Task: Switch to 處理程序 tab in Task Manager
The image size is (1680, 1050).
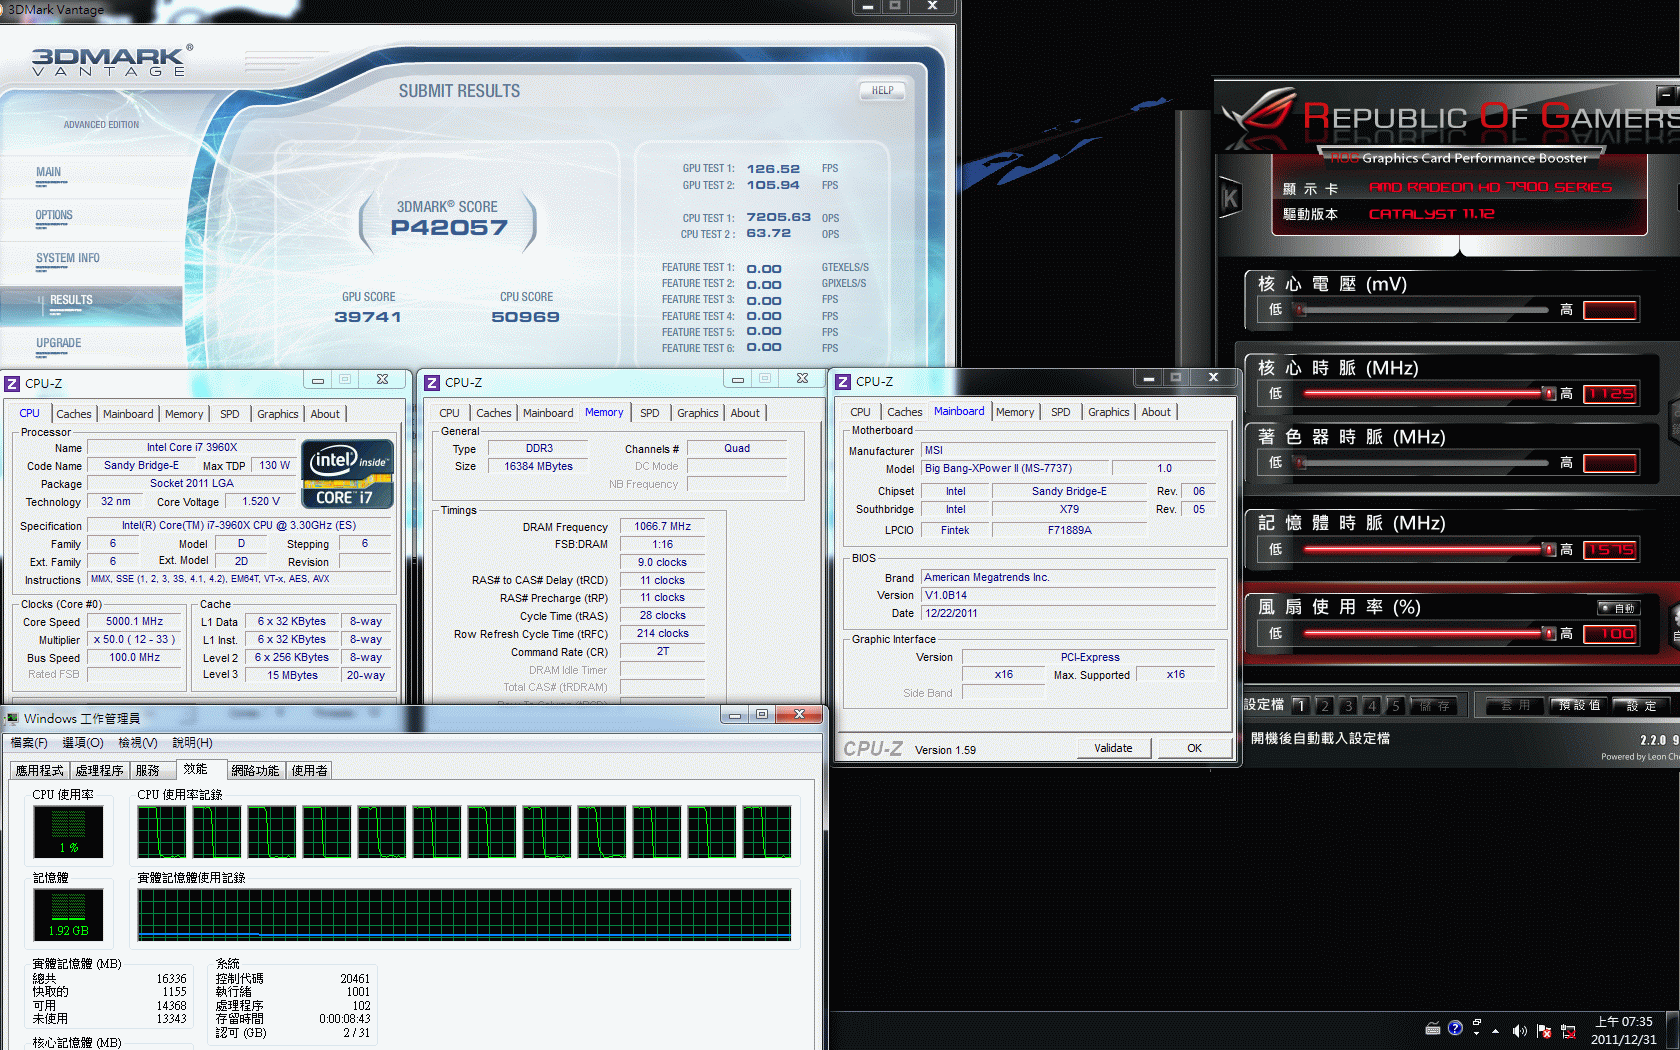Action: pyautogui.click(x=99, y=771)
